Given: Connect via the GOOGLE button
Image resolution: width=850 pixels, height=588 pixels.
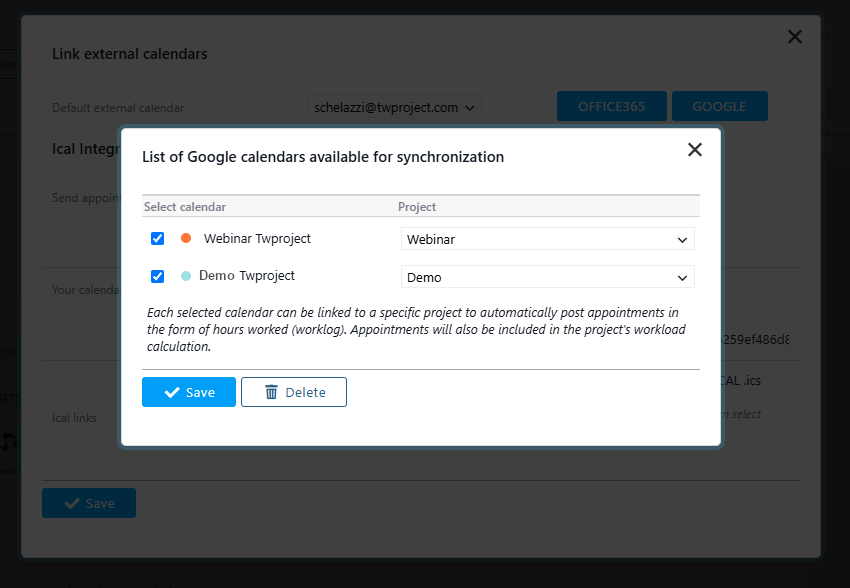Looking at the screenshot, I should point(719,105).
